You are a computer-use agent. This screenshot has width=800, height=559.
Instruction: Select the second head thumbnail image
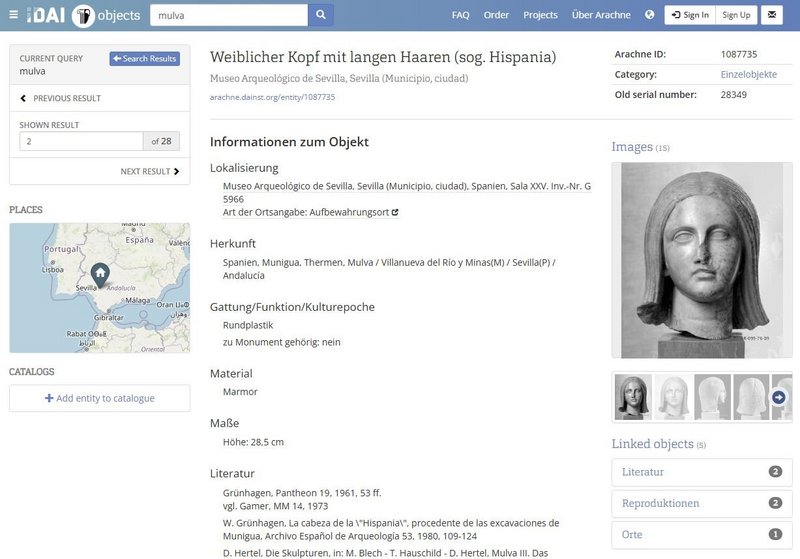(672, 397)
